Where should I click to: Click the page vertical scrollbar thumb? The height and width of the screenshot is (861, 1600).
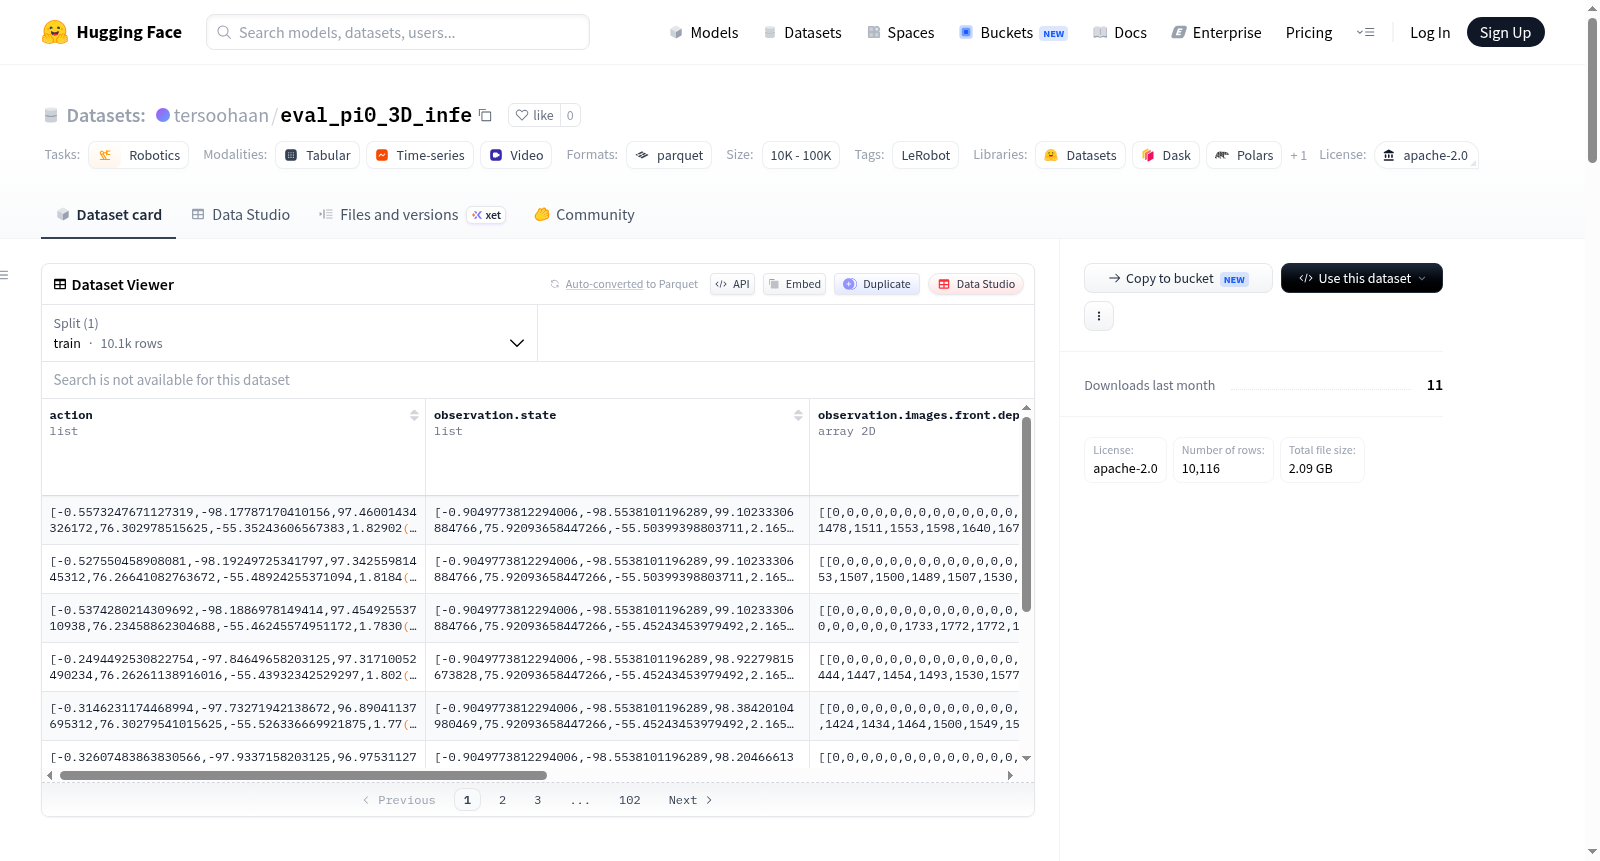pos(1592,90)
